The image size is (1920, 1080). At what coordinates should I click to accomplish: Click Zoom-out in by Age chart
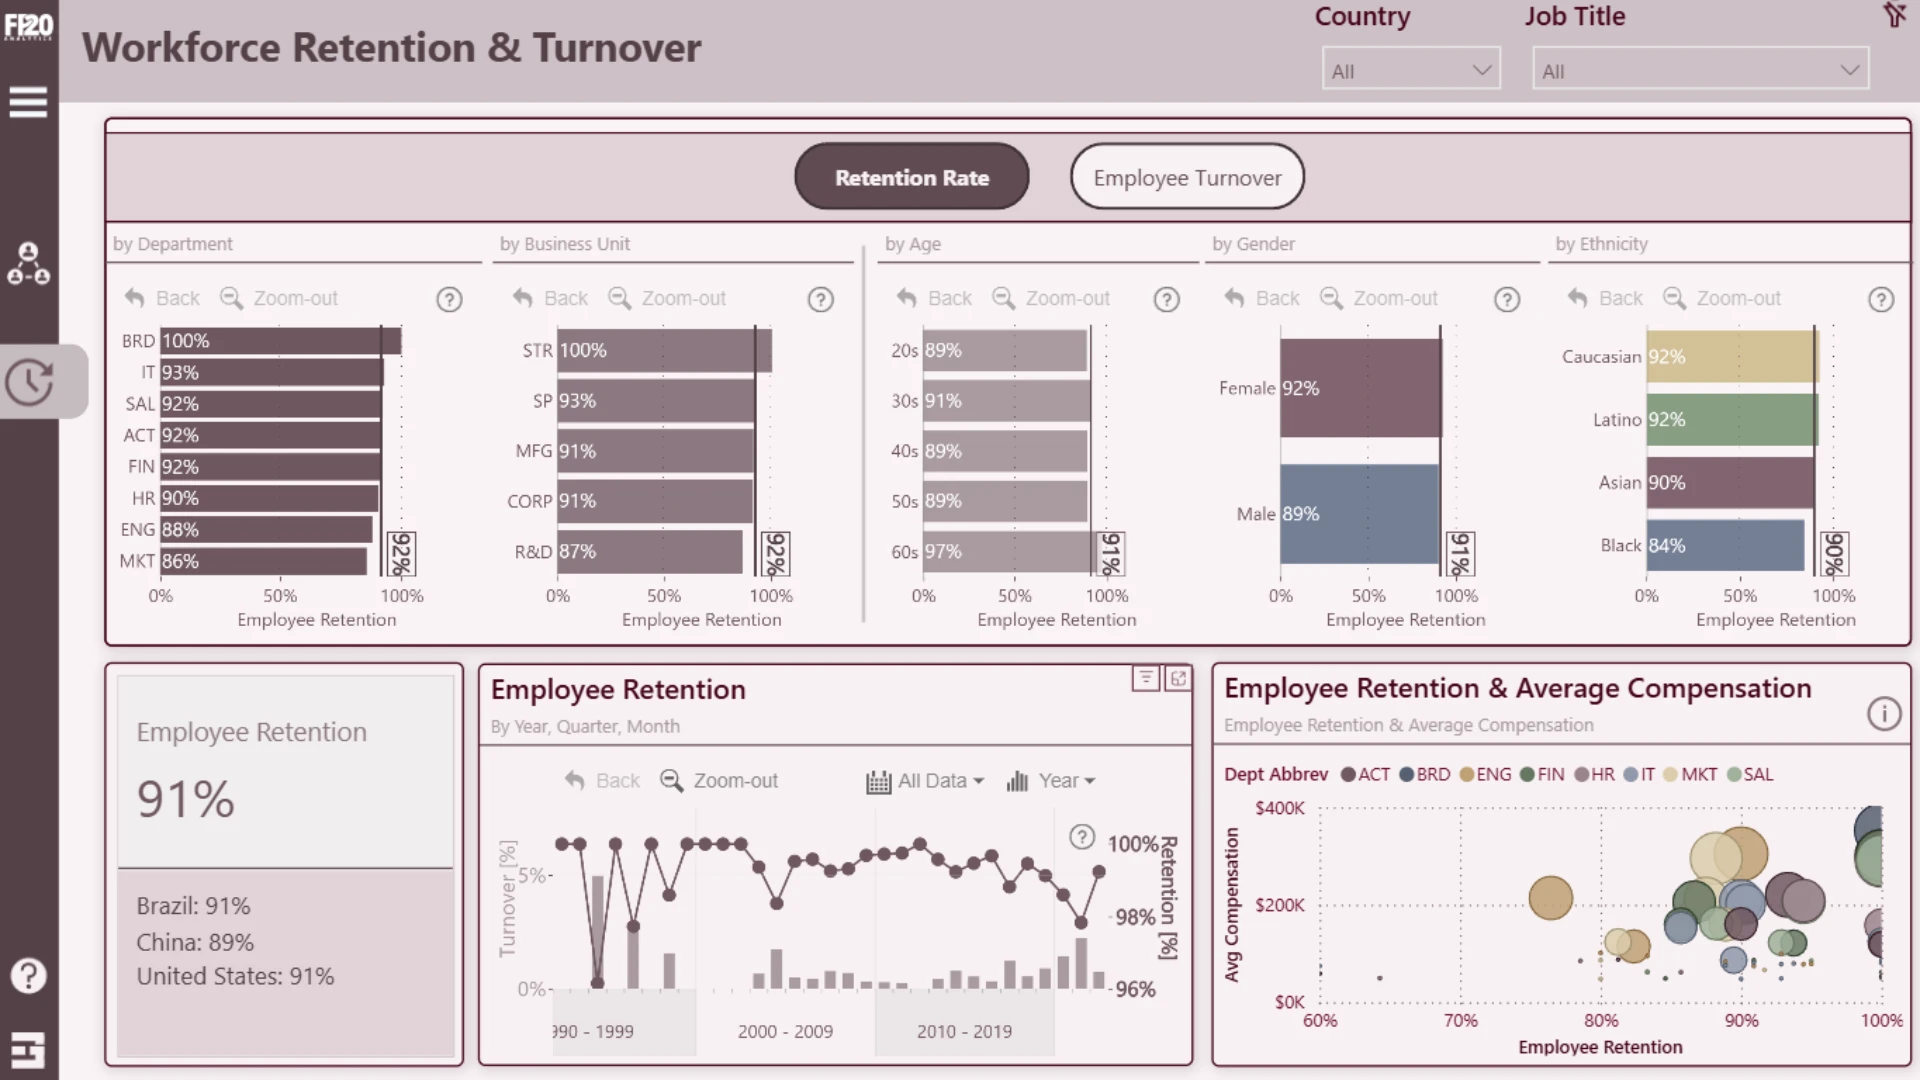pyautogui.click(x=1051, y=298)
